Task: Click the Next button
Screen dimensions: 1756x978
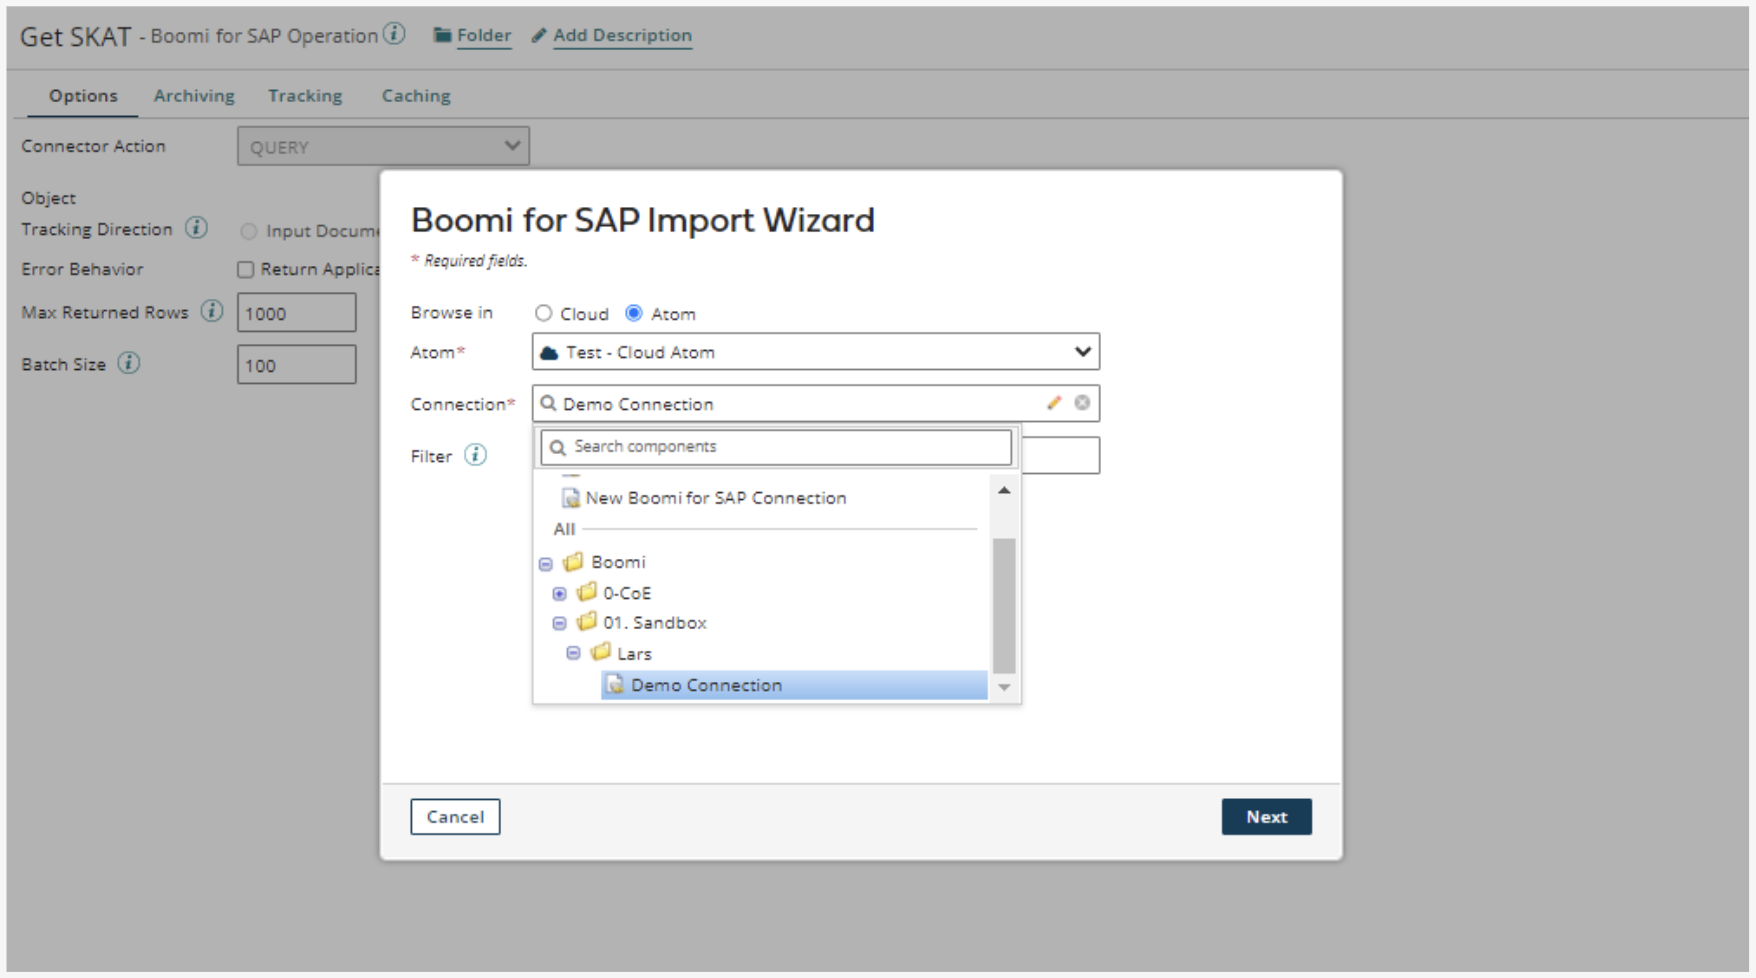Action: coord(1266,817)
